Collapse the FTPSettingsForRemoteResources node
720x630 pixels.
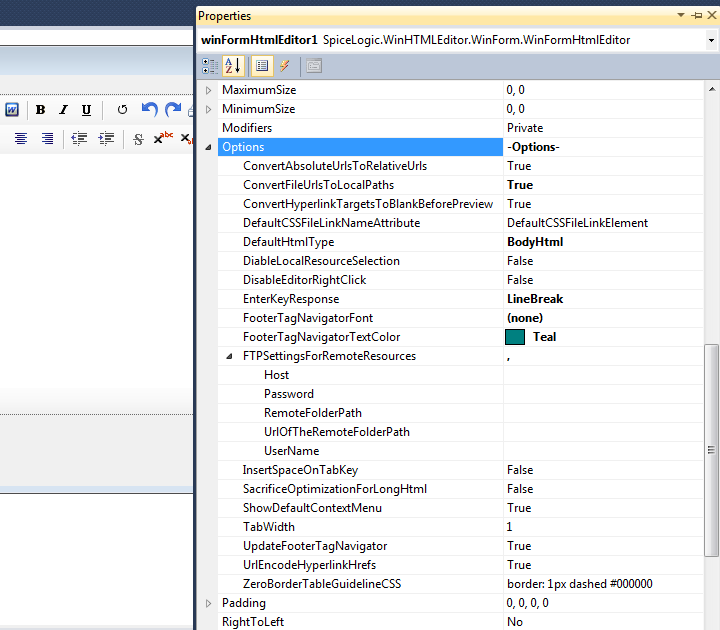point(229,356)
